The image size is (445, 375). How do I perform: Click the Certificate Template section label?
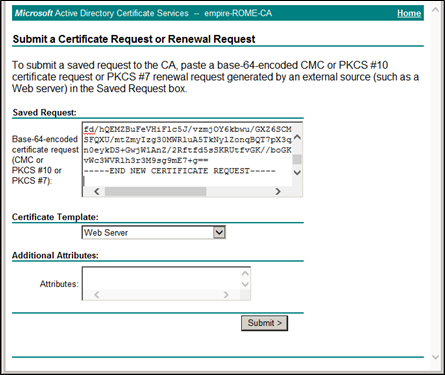tap(55, 217)
